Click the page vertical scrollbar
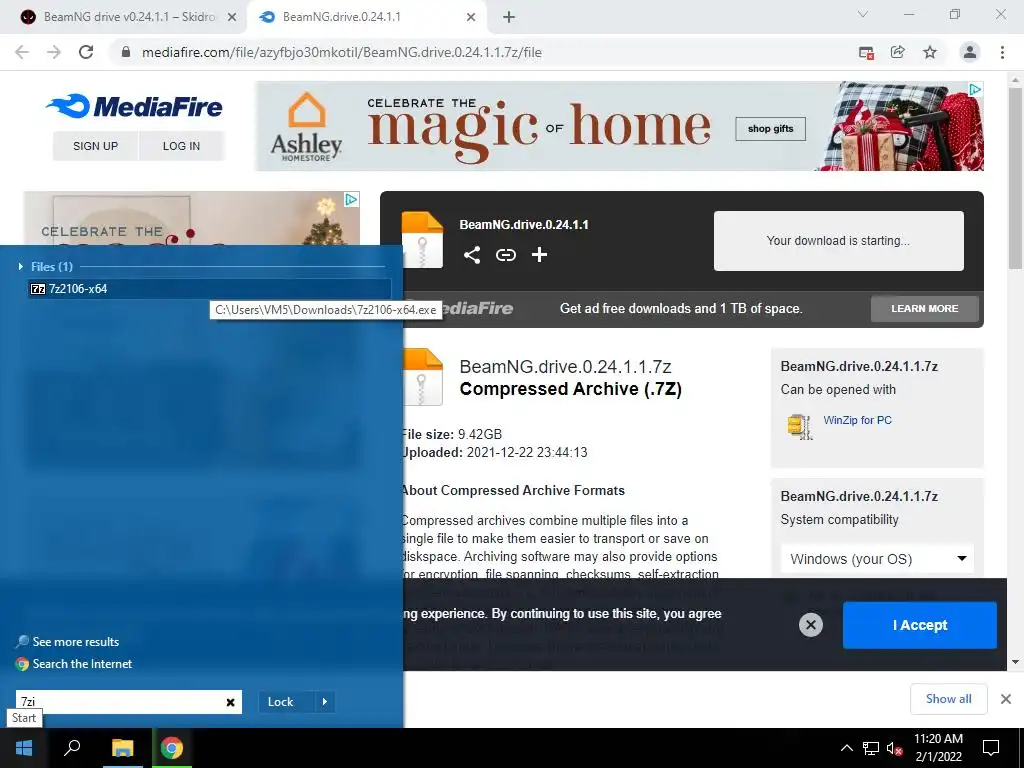The image size is (1024, 768). pos(1015,176)
